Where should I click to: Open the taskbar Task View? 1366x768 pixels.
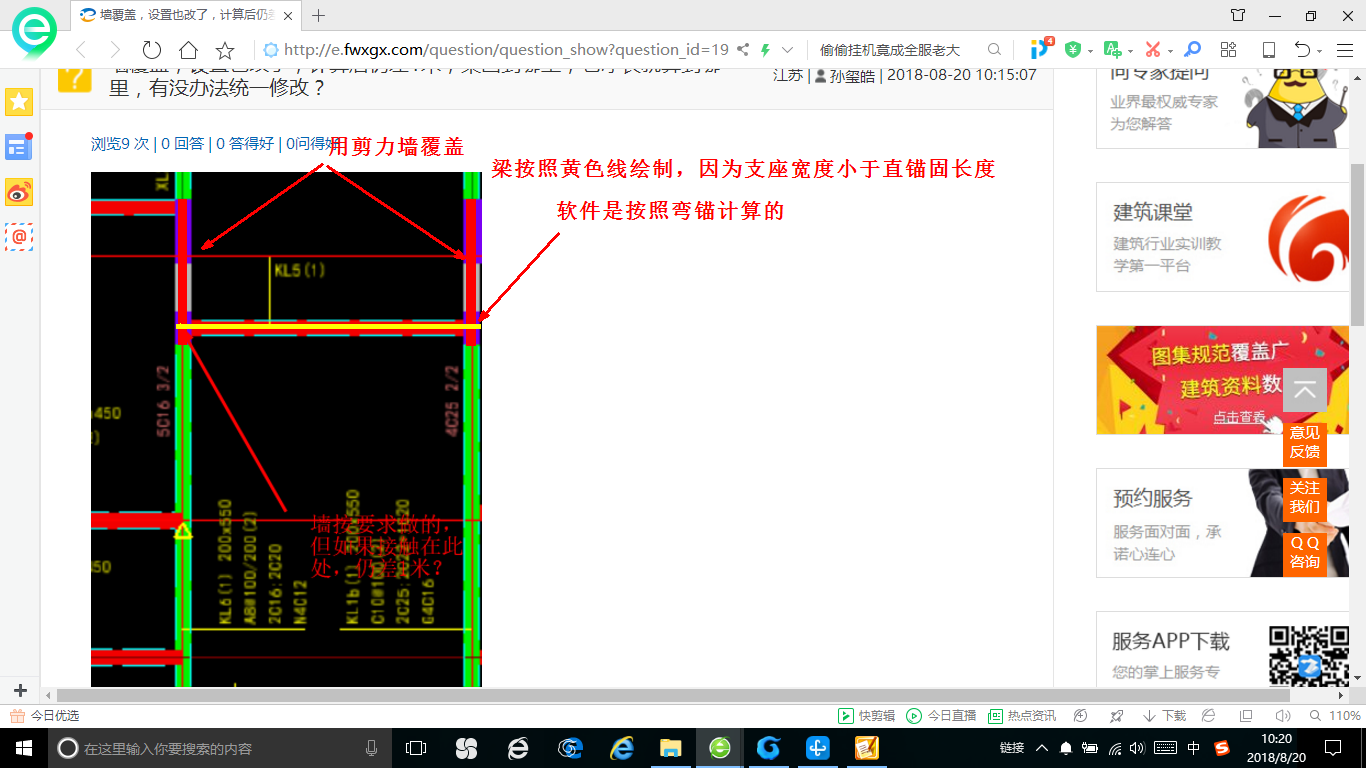[x=416, y=748]
